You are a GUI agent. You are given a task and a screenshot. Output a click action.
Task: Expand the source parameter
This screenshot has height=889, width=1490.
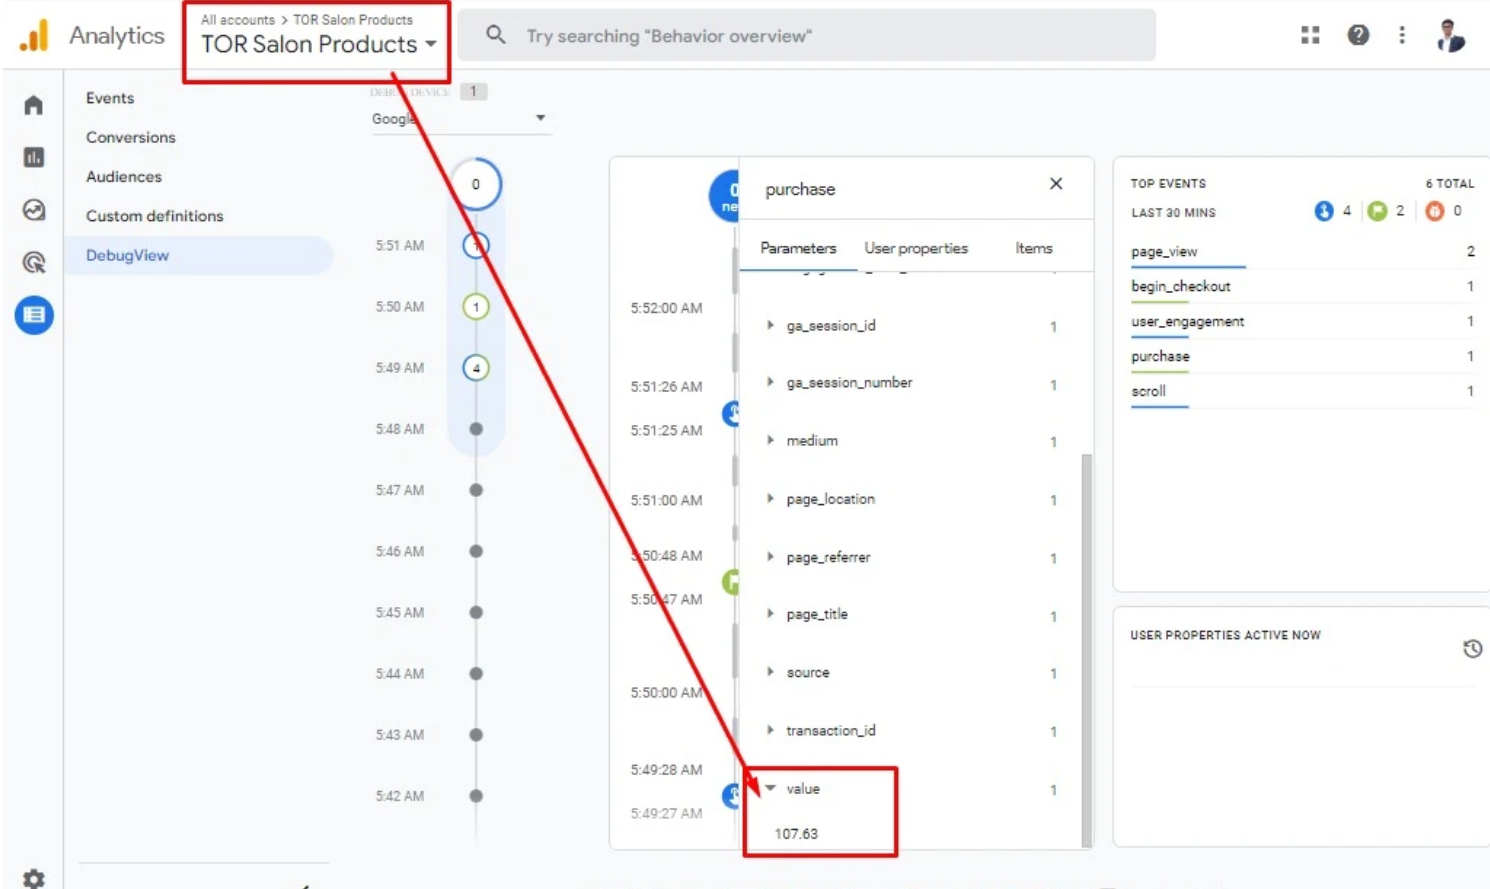pos(769,672)
